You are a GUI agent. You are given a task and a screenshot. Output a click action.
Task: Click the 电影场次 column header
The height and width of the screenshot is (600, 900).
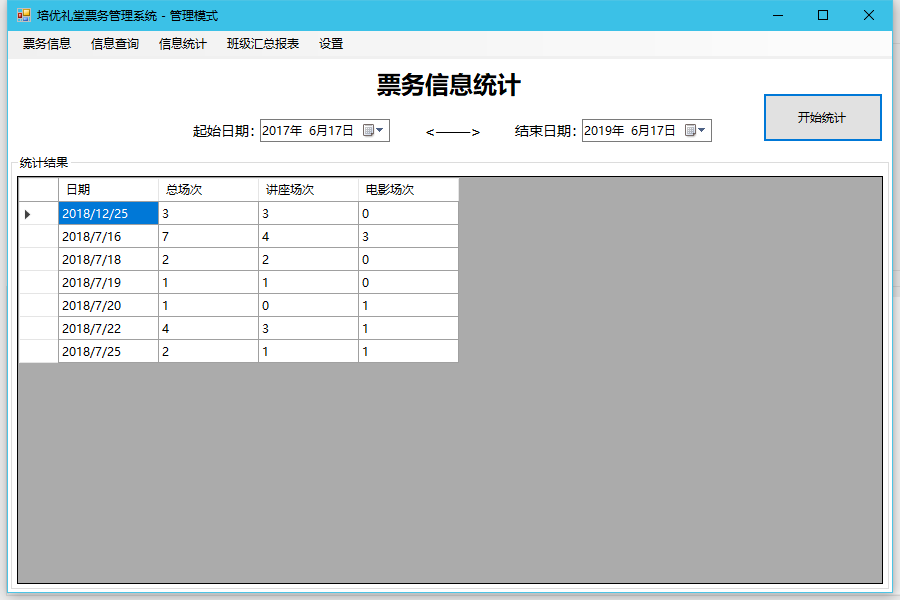click(x=408, y=190)
